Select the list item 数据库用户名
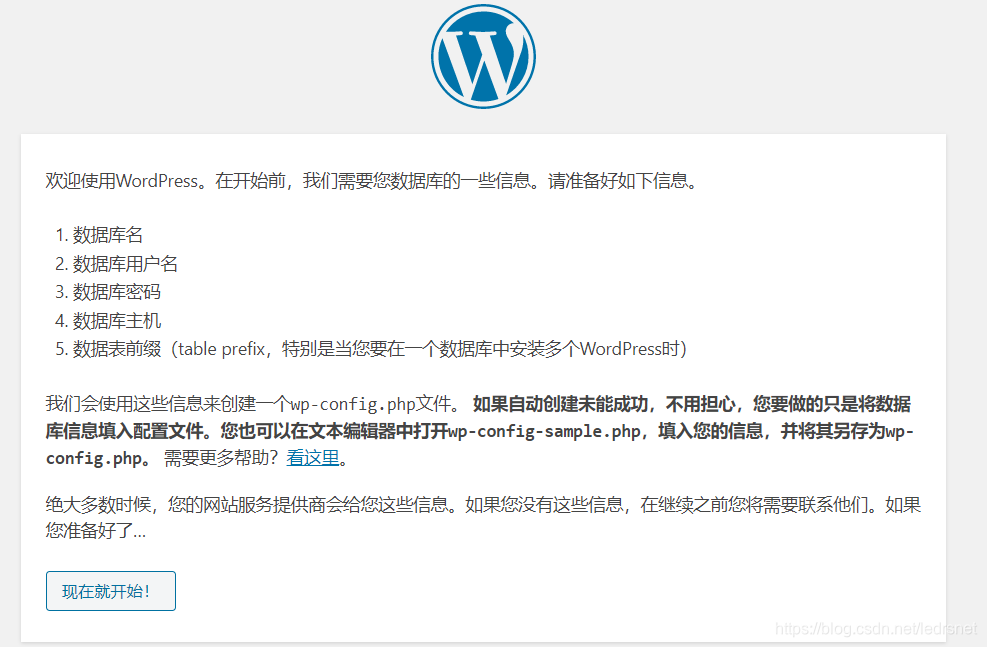Viewport: 987px width, 647px height. click(x=125, y=264)
